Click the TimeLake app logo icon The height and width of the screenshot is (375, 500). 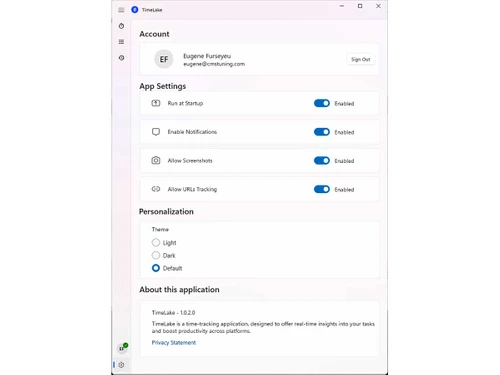coord(135,10)
